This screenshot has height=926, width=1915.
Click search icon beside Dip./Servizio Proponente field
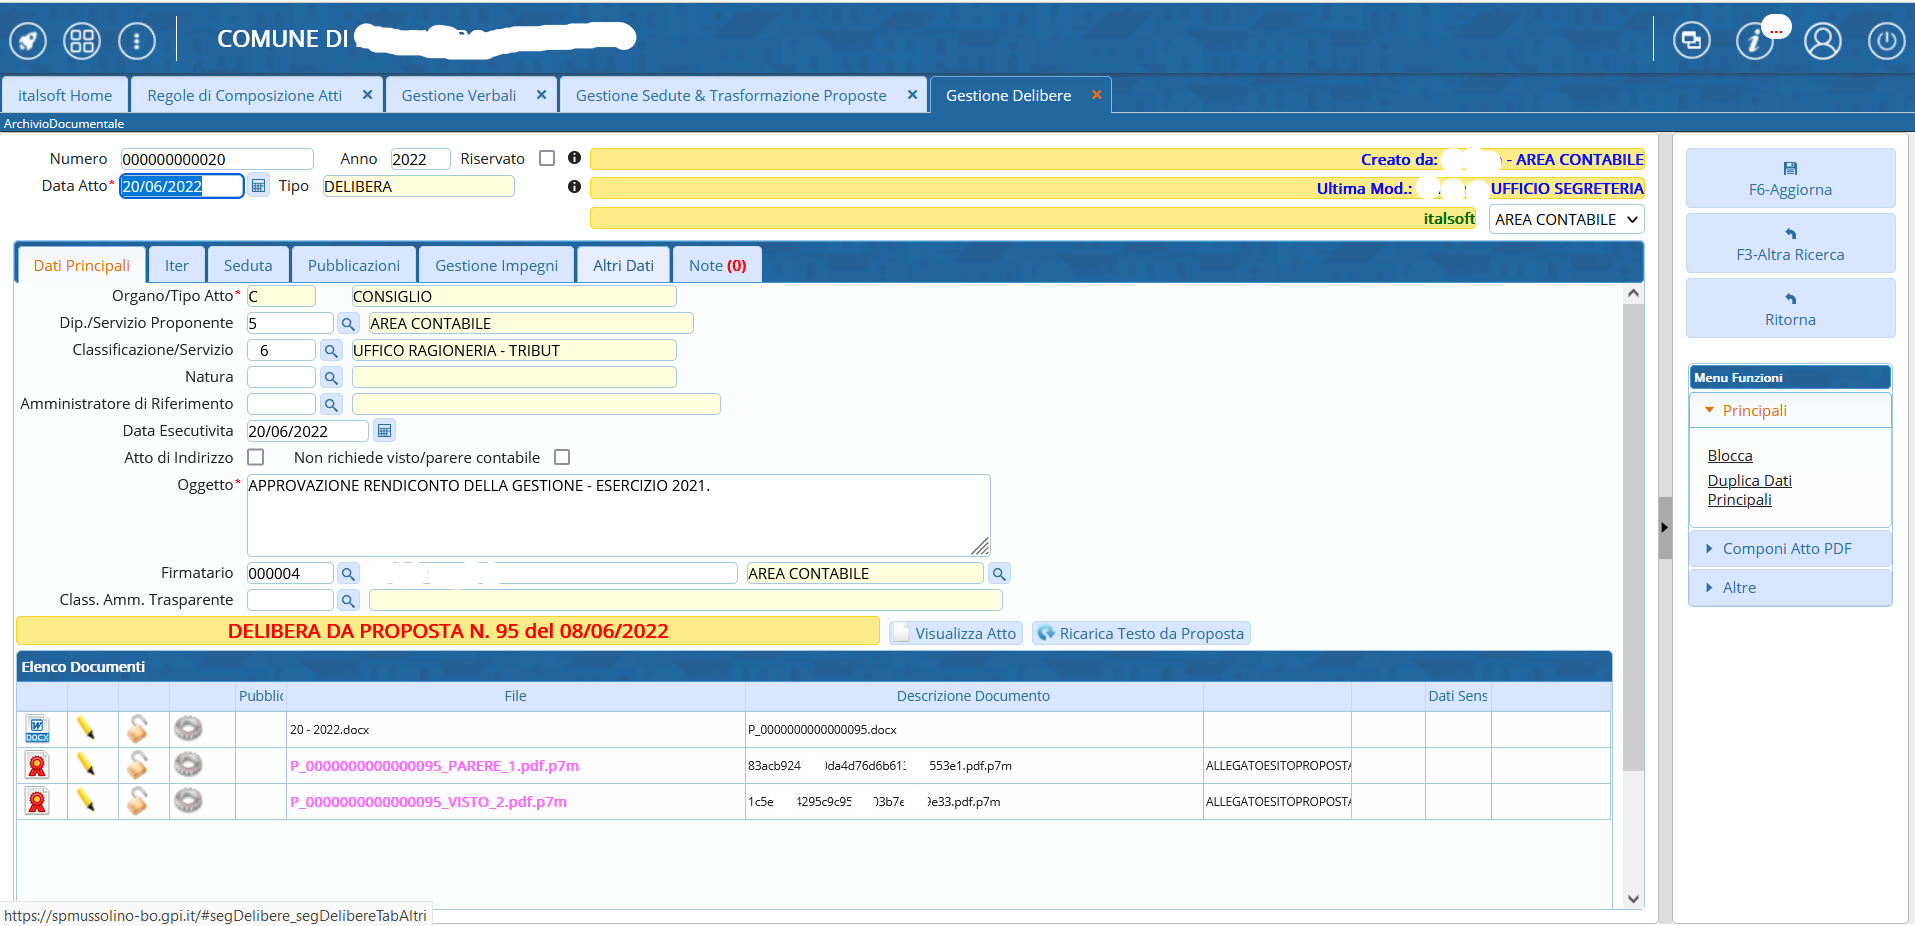click(348, 324)
